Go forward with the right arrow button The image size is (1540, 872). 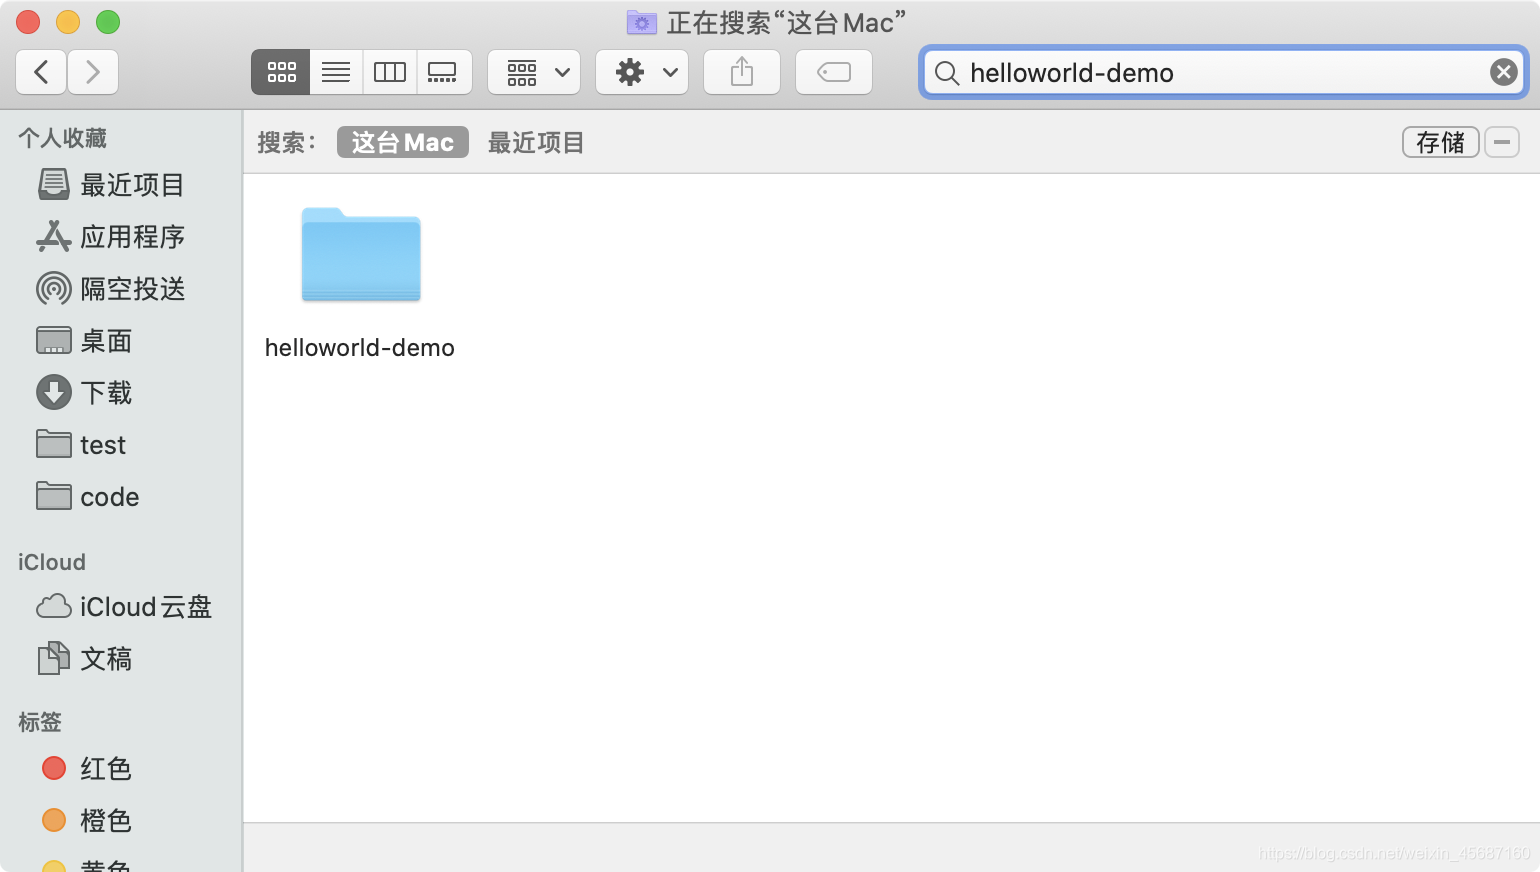coord(93,72)
